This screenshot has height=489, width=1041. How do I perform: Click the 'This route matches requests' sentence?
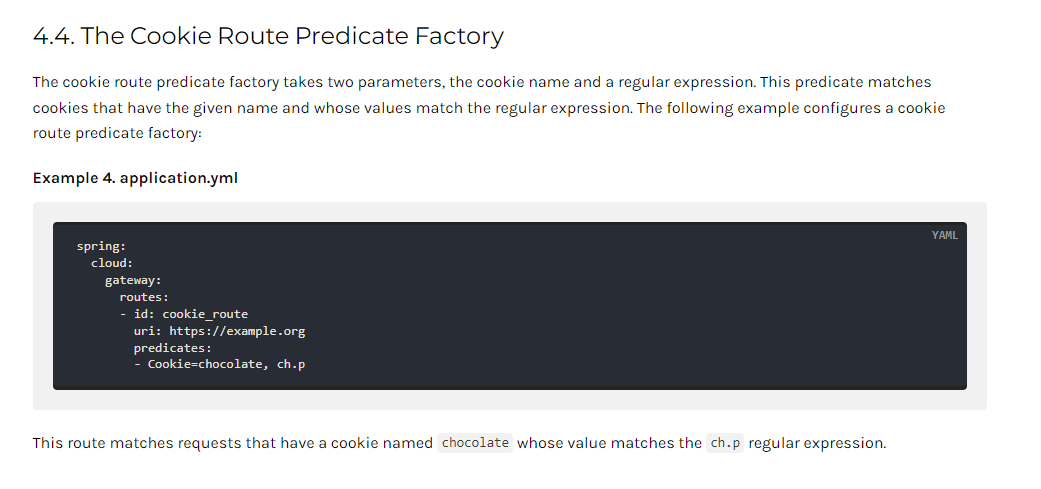coord(459,443)
